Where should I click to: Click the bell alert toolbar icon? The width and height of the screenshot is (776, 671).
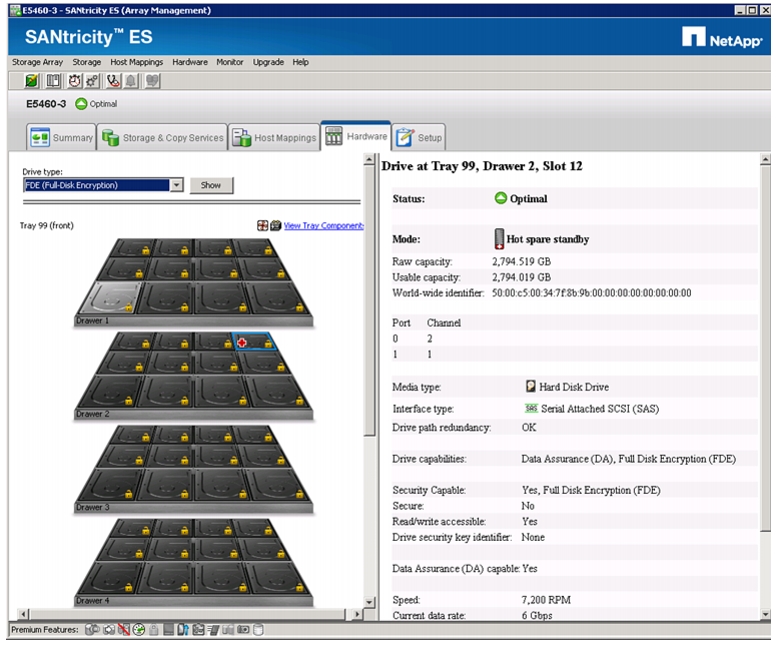click(x=131, y=81)
